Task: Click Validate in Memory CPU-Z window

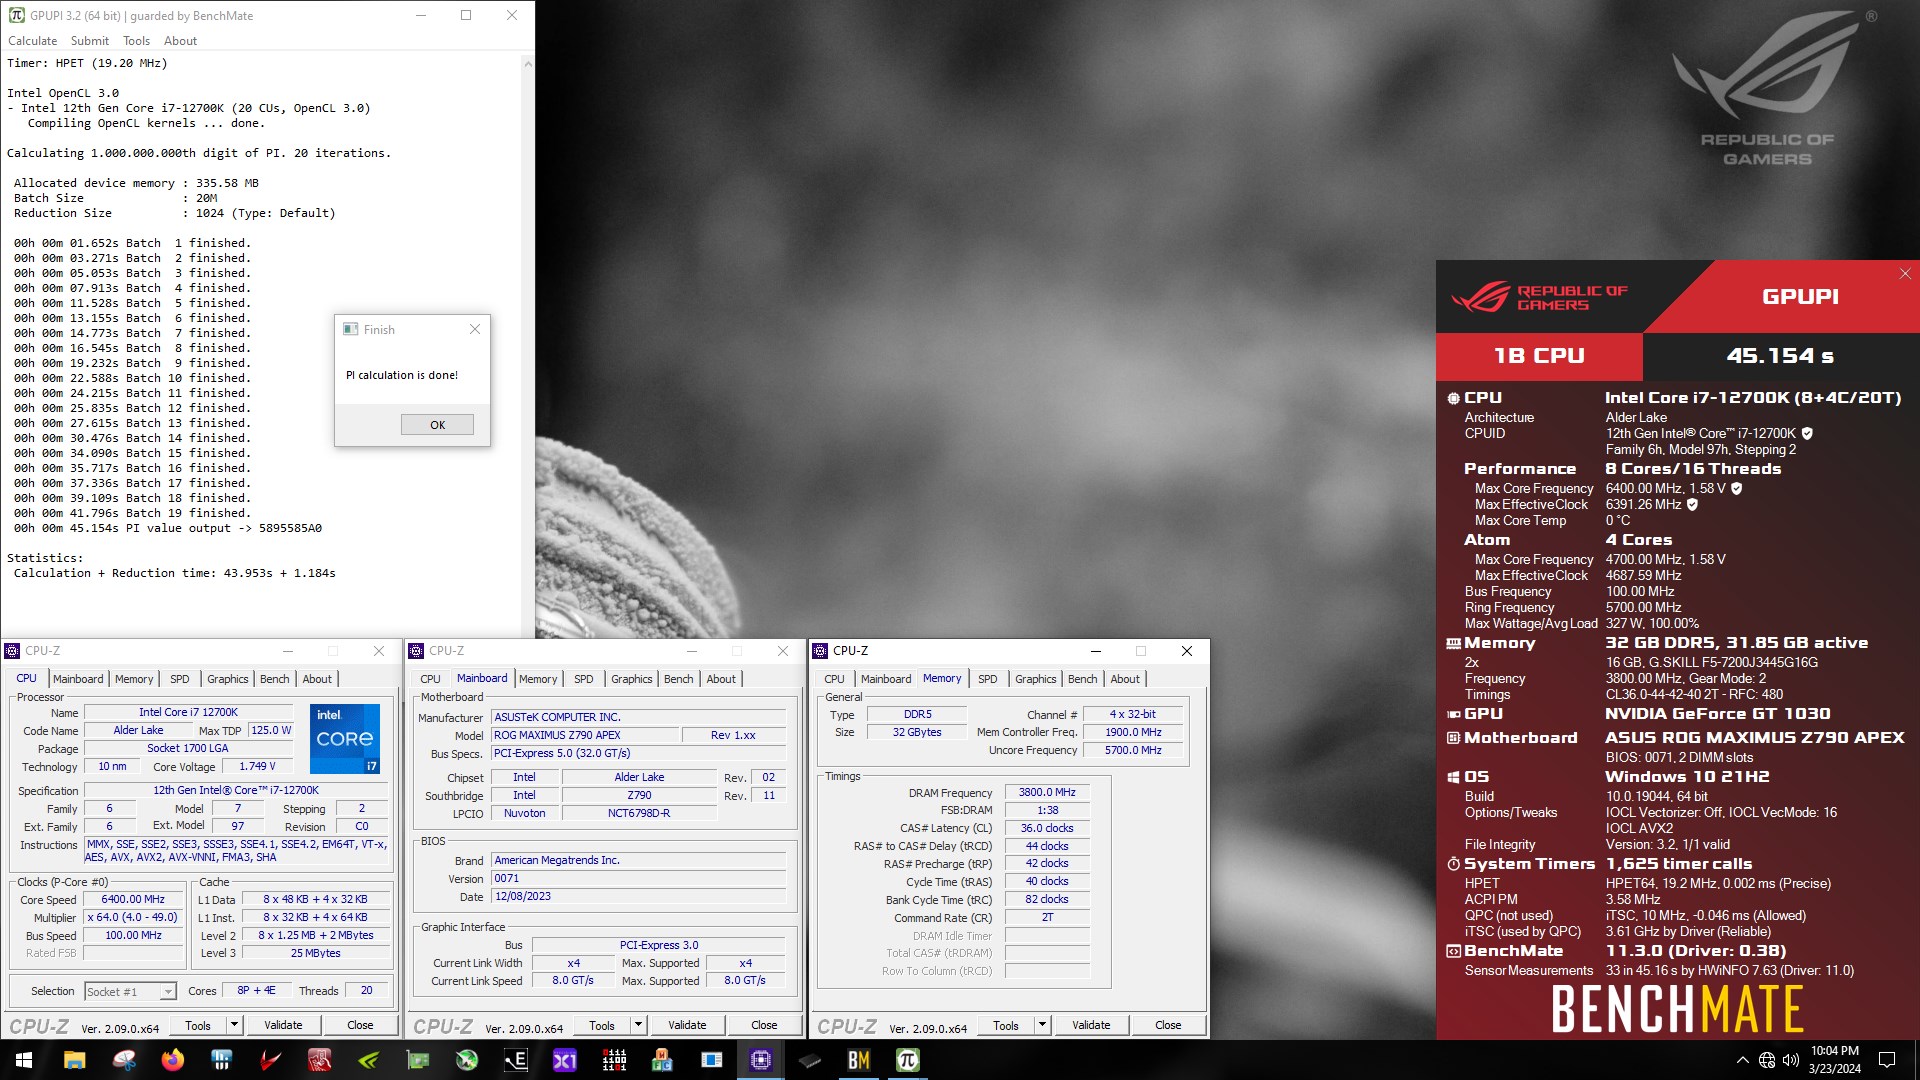Action: pos(1091,1025)
